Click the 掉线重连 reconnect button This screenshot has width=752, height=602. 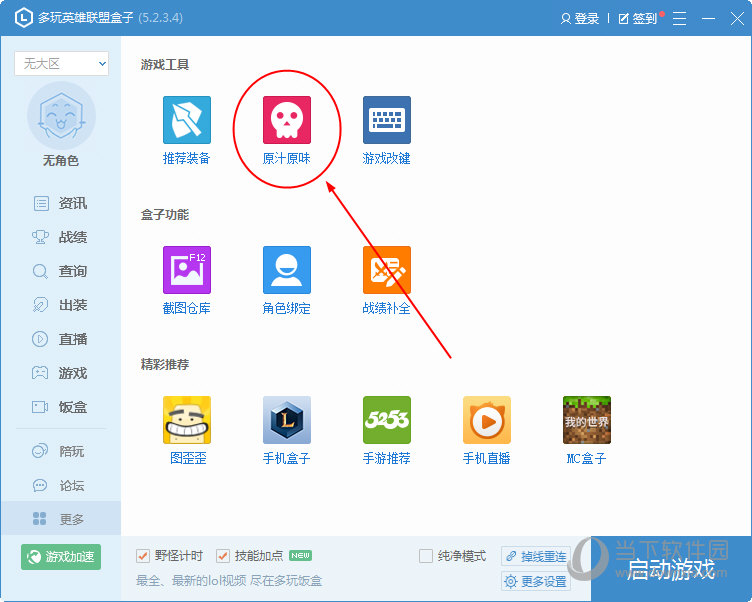point(536,556)
